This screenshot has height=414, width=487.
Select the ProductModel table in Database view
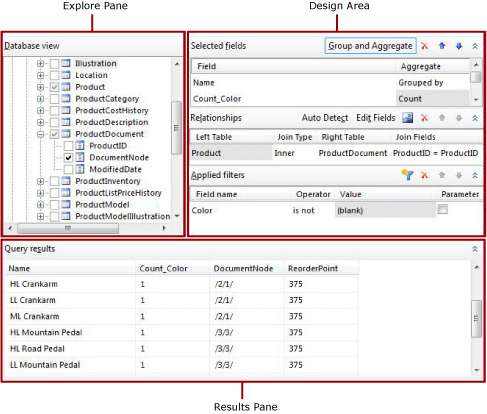coord(102,205)
